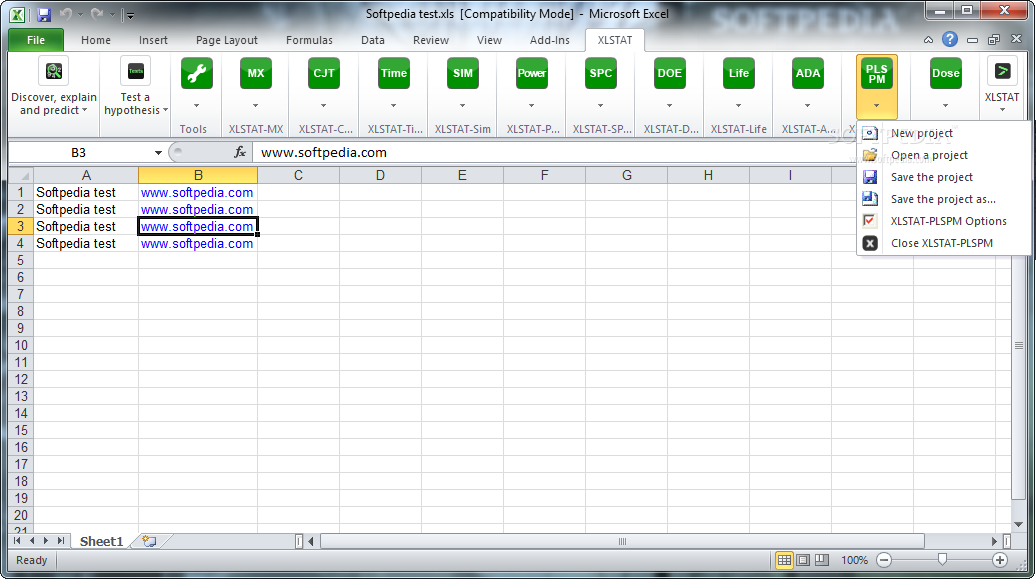Click the Undo icon in title bar

point(65,14)
